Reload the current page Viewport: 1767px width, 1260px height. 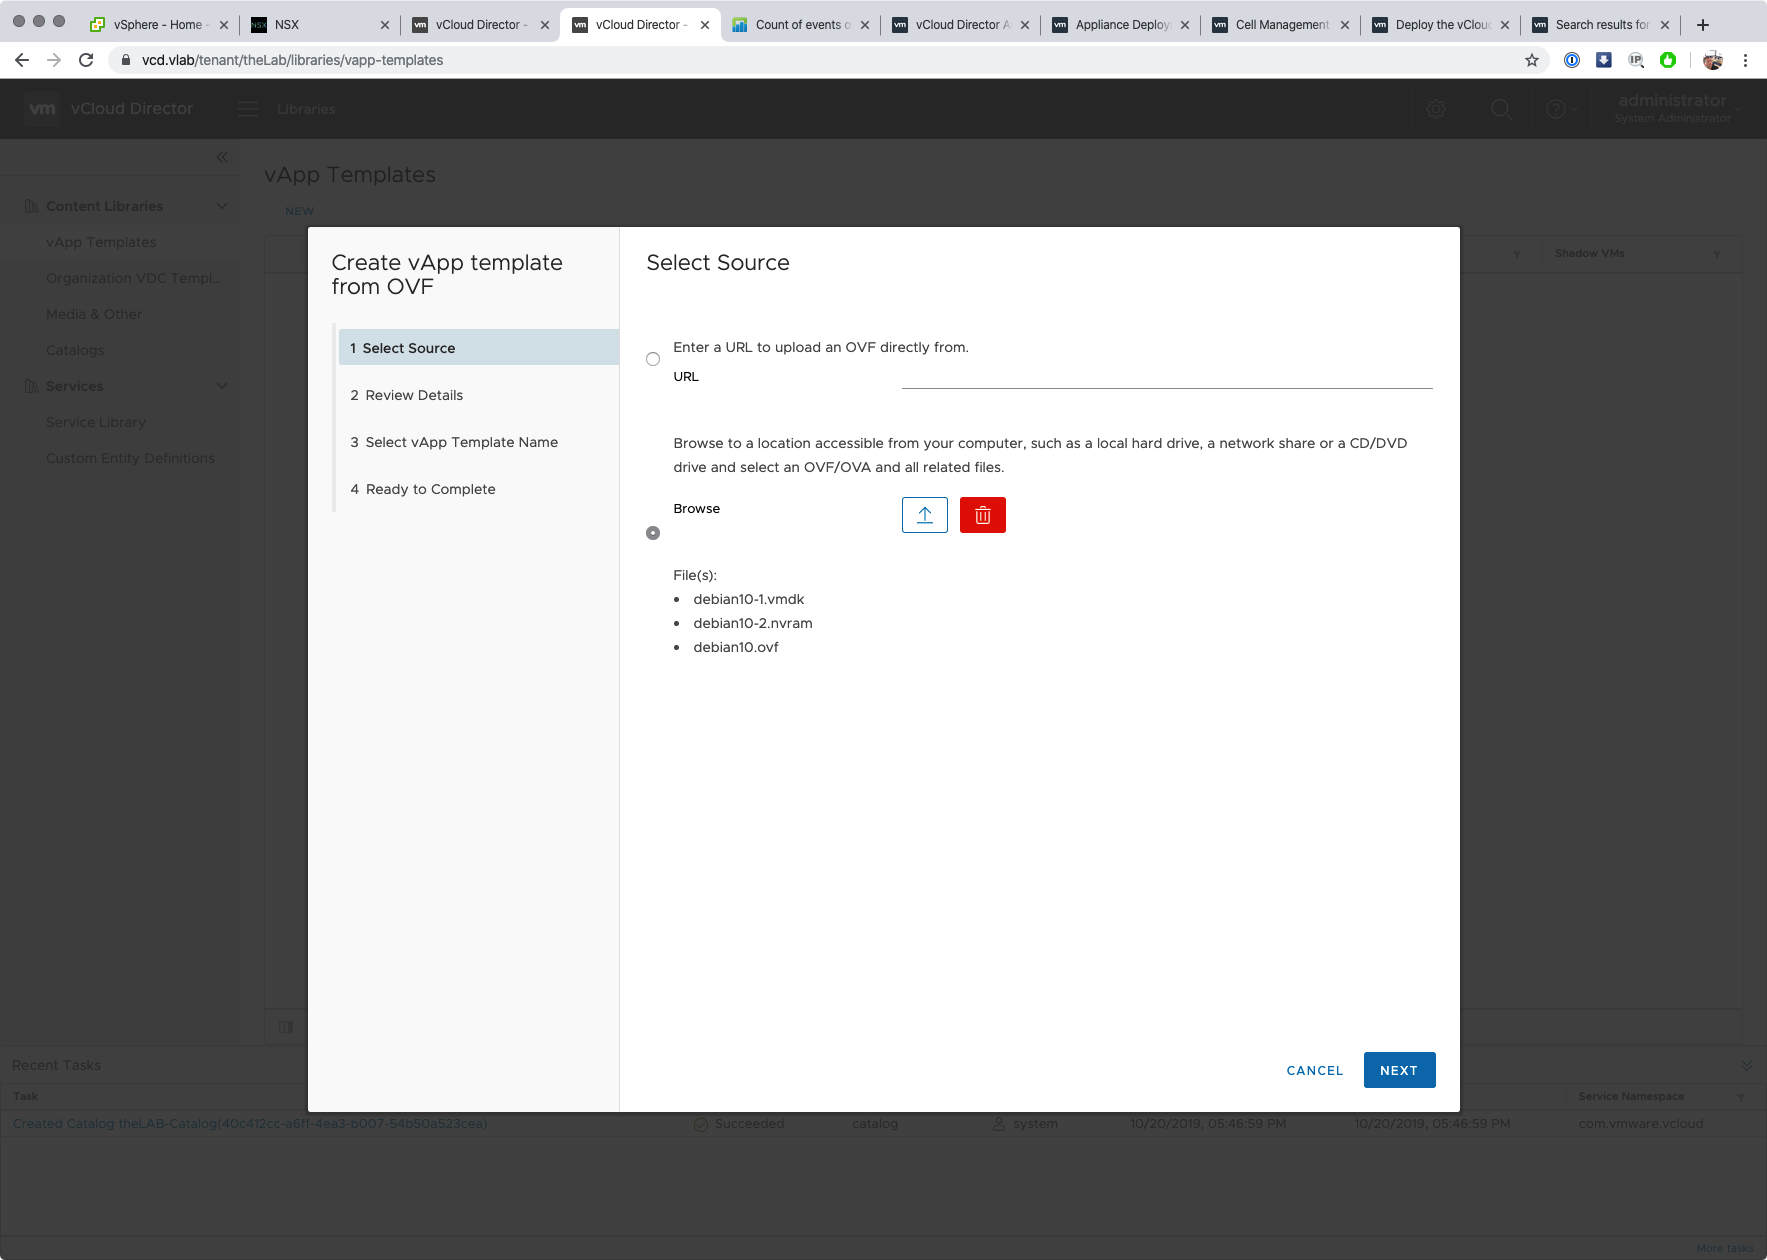tap(86, 60)
